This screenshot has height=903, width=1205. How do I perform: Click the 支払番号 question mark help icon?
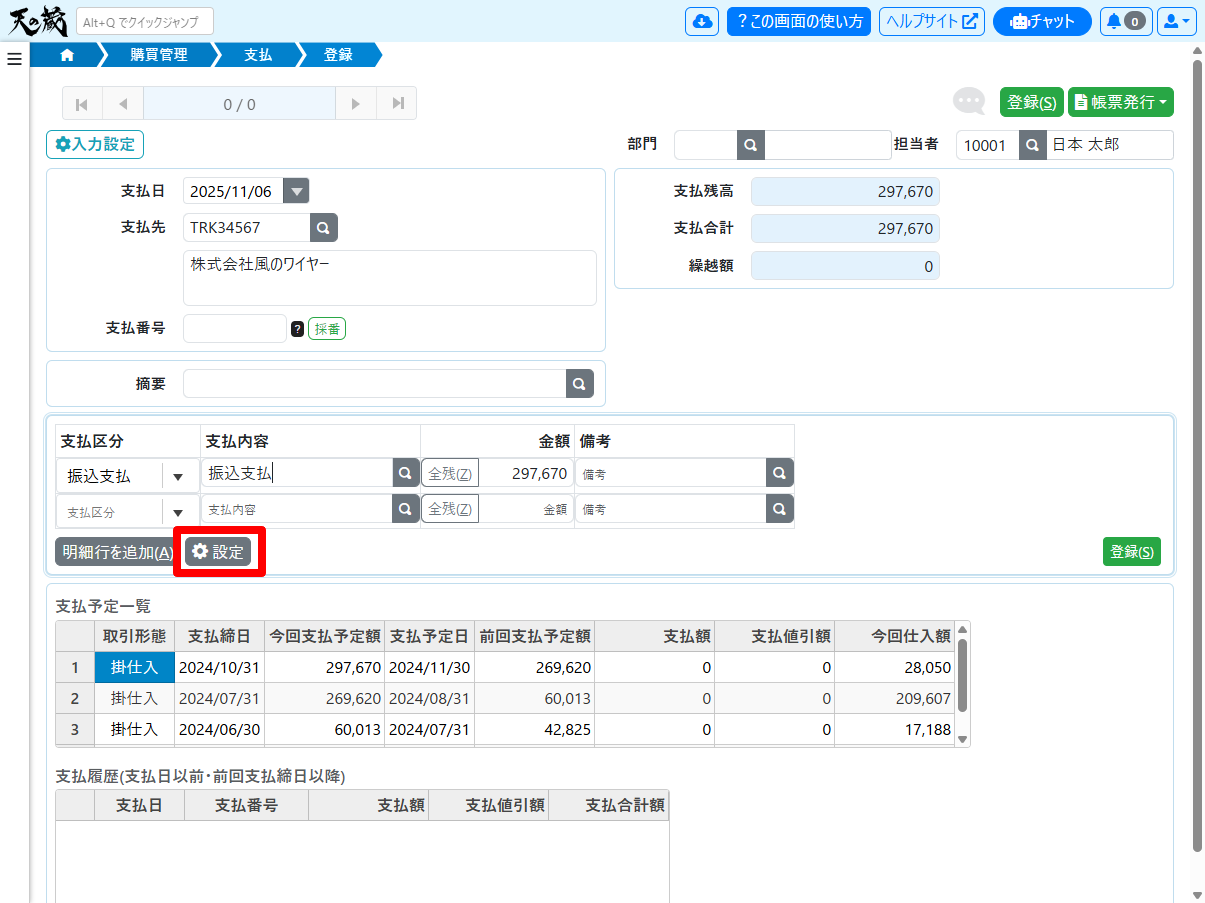(x=297, y=329)
